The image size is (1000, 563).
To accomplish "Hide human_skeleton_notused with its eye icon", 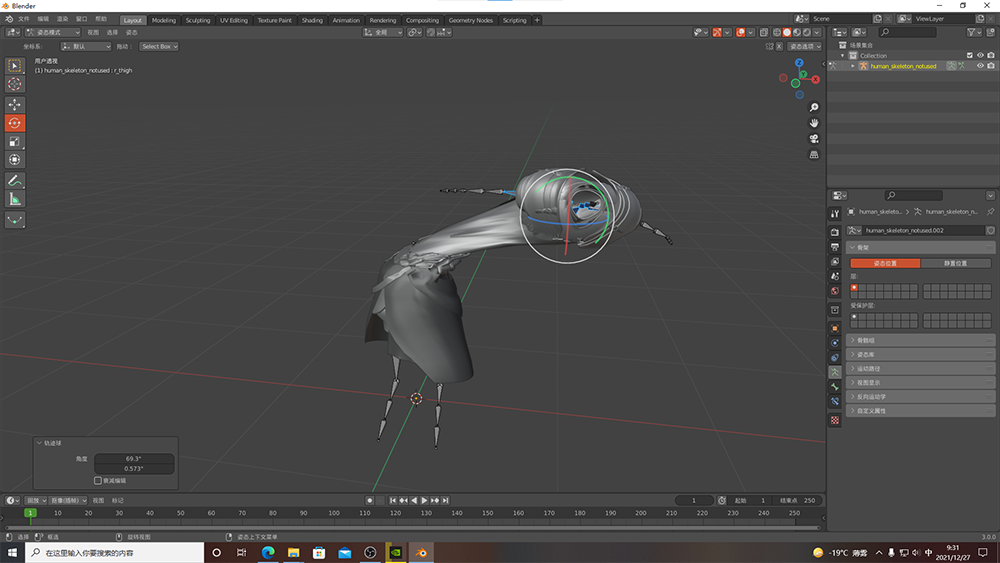I will 980,66.
